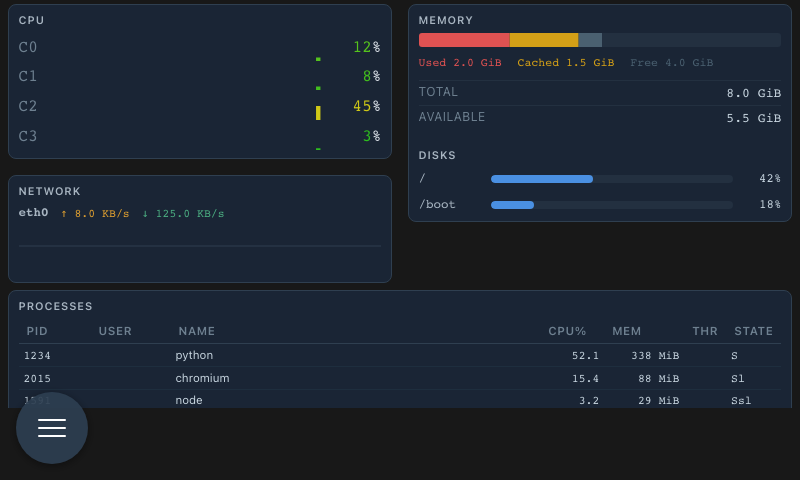Screen dimensions: 800x480
Task: Click the red used memory segment
Action: [x=464, y=40]
